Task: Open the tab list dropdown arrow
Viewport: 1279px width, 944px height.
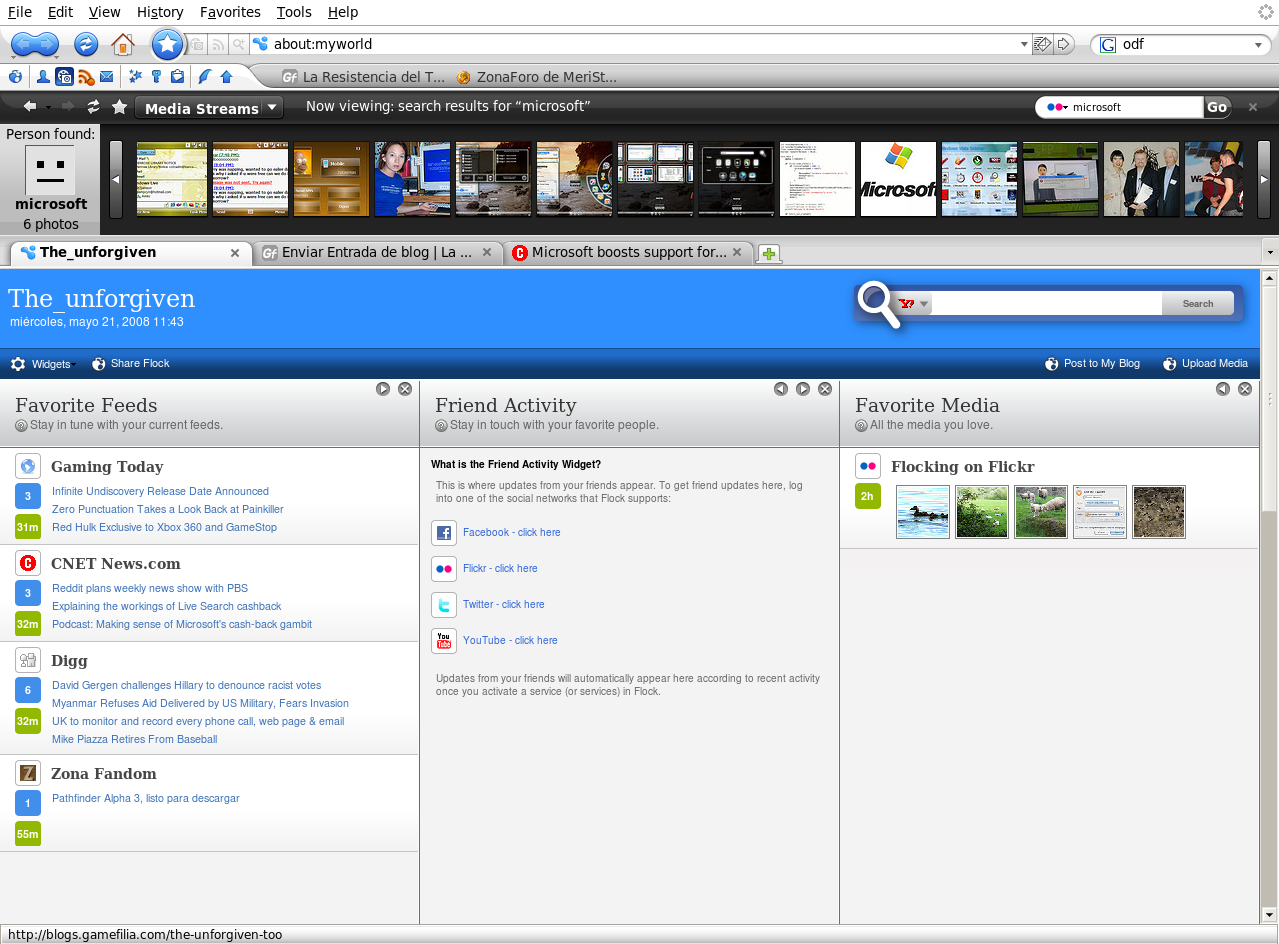Action: pos(1270,253)
